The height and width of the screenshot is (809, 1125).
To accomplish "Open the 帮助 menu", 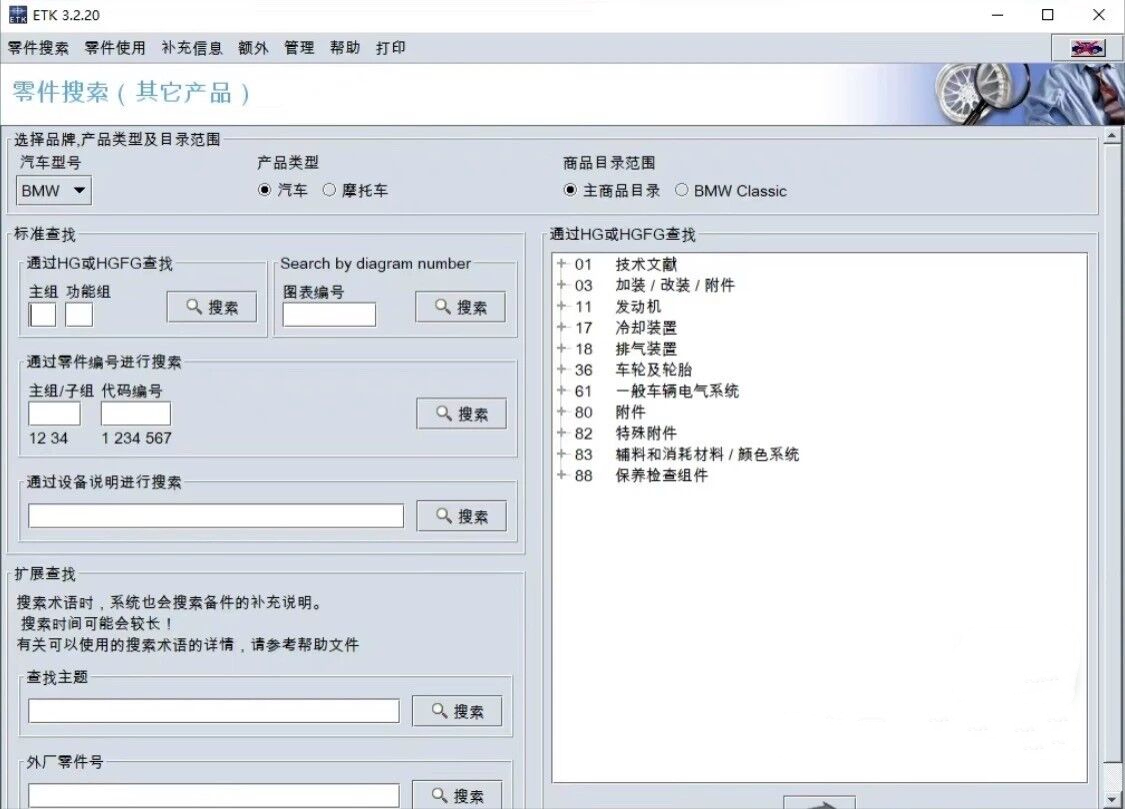I will 345,48.
